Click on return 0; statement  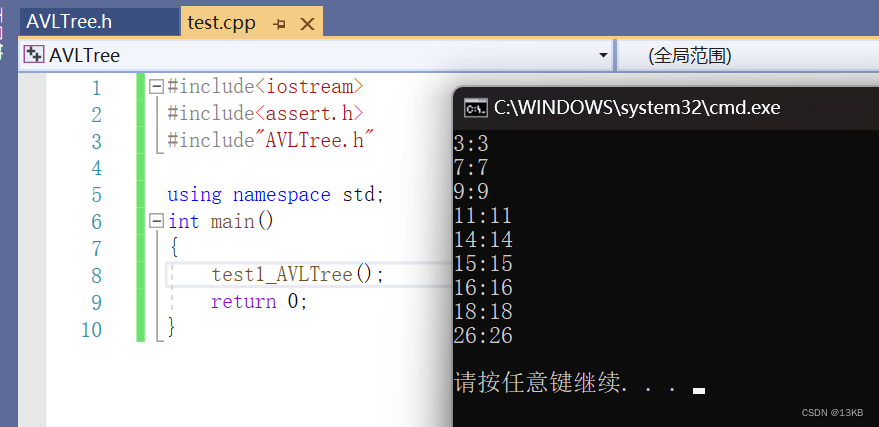point(260,301)
